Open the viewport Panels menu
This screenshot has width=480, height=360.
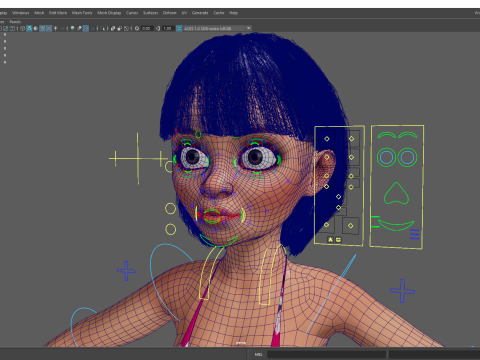tap(15, 22)
